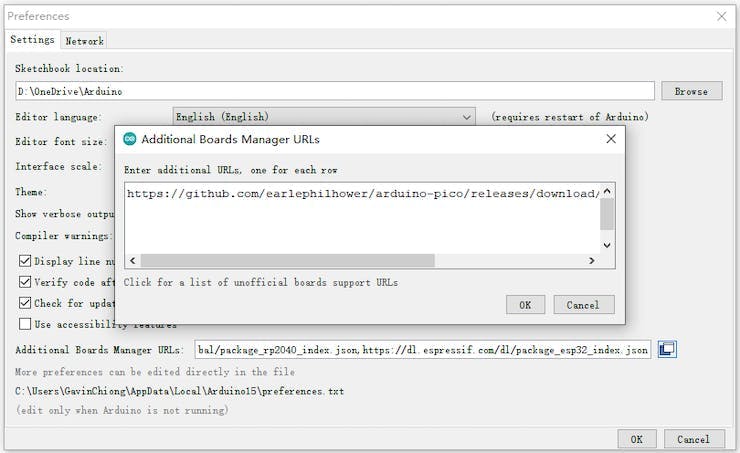Screen dimensions: 740x453
Task: Open the Additional Boards Manager URLs editor icon
Action: (x=667, y=349)
